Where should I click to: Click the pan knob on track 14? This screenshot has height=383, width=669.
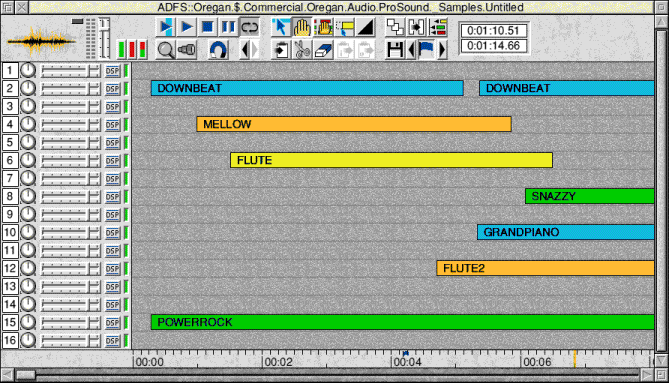click(x=28, y=305)
